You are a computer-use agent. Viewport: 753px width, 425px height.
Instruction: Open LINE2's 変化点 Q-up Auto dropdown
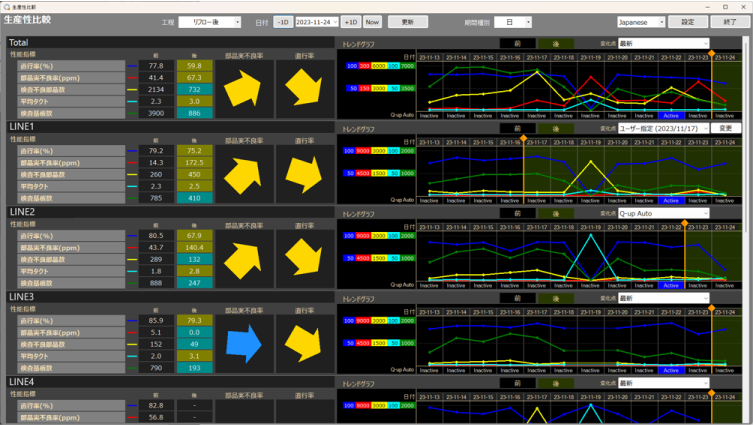point(663,213)
